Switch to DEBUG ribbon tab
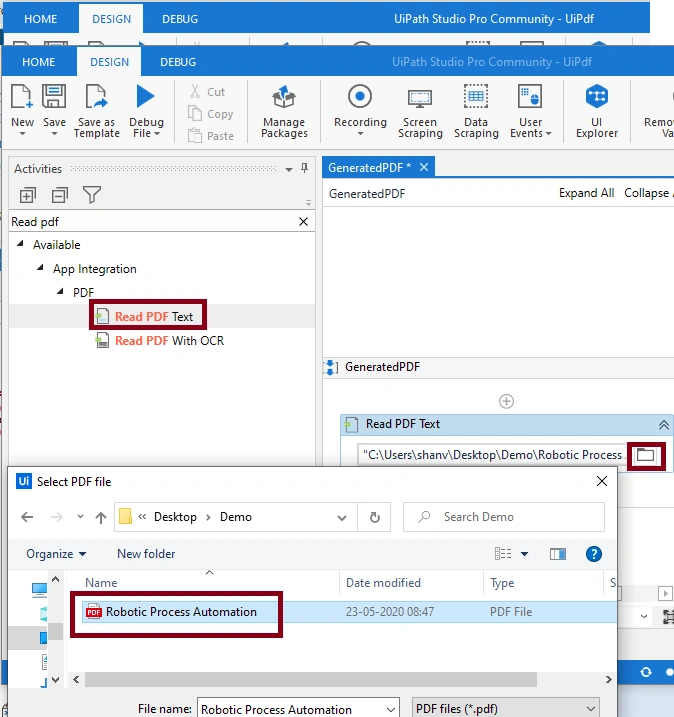 [178, 62]
